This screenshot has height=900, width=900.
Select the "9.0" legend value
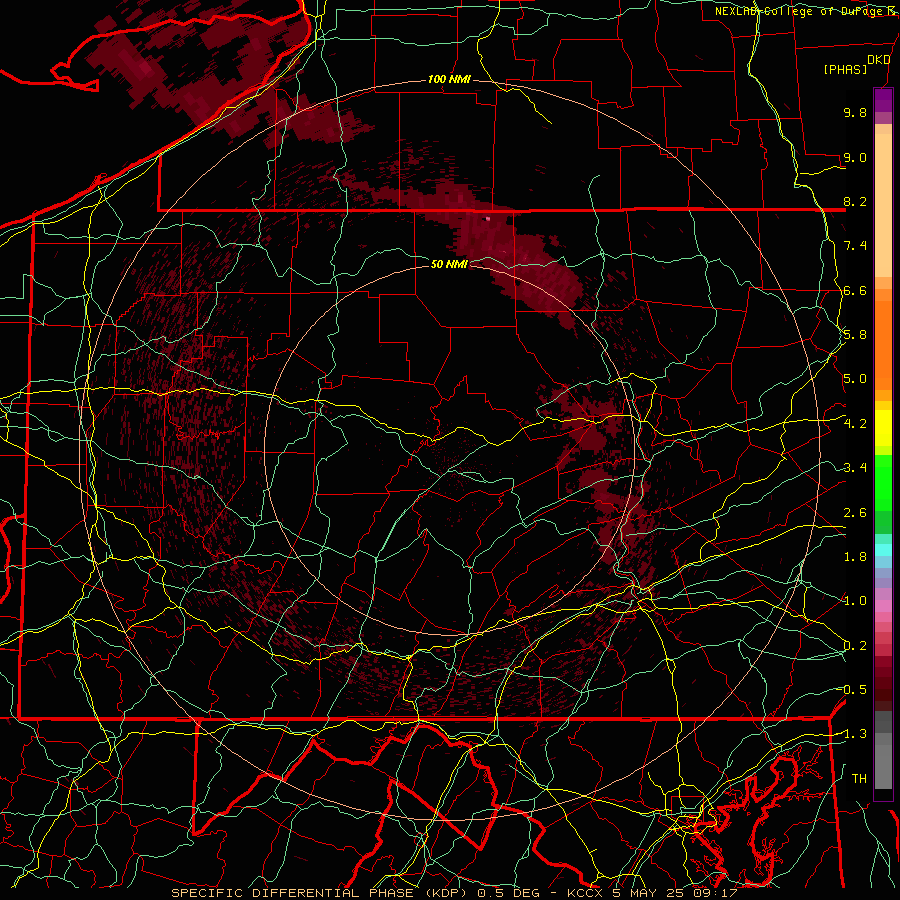click(855, 157)
